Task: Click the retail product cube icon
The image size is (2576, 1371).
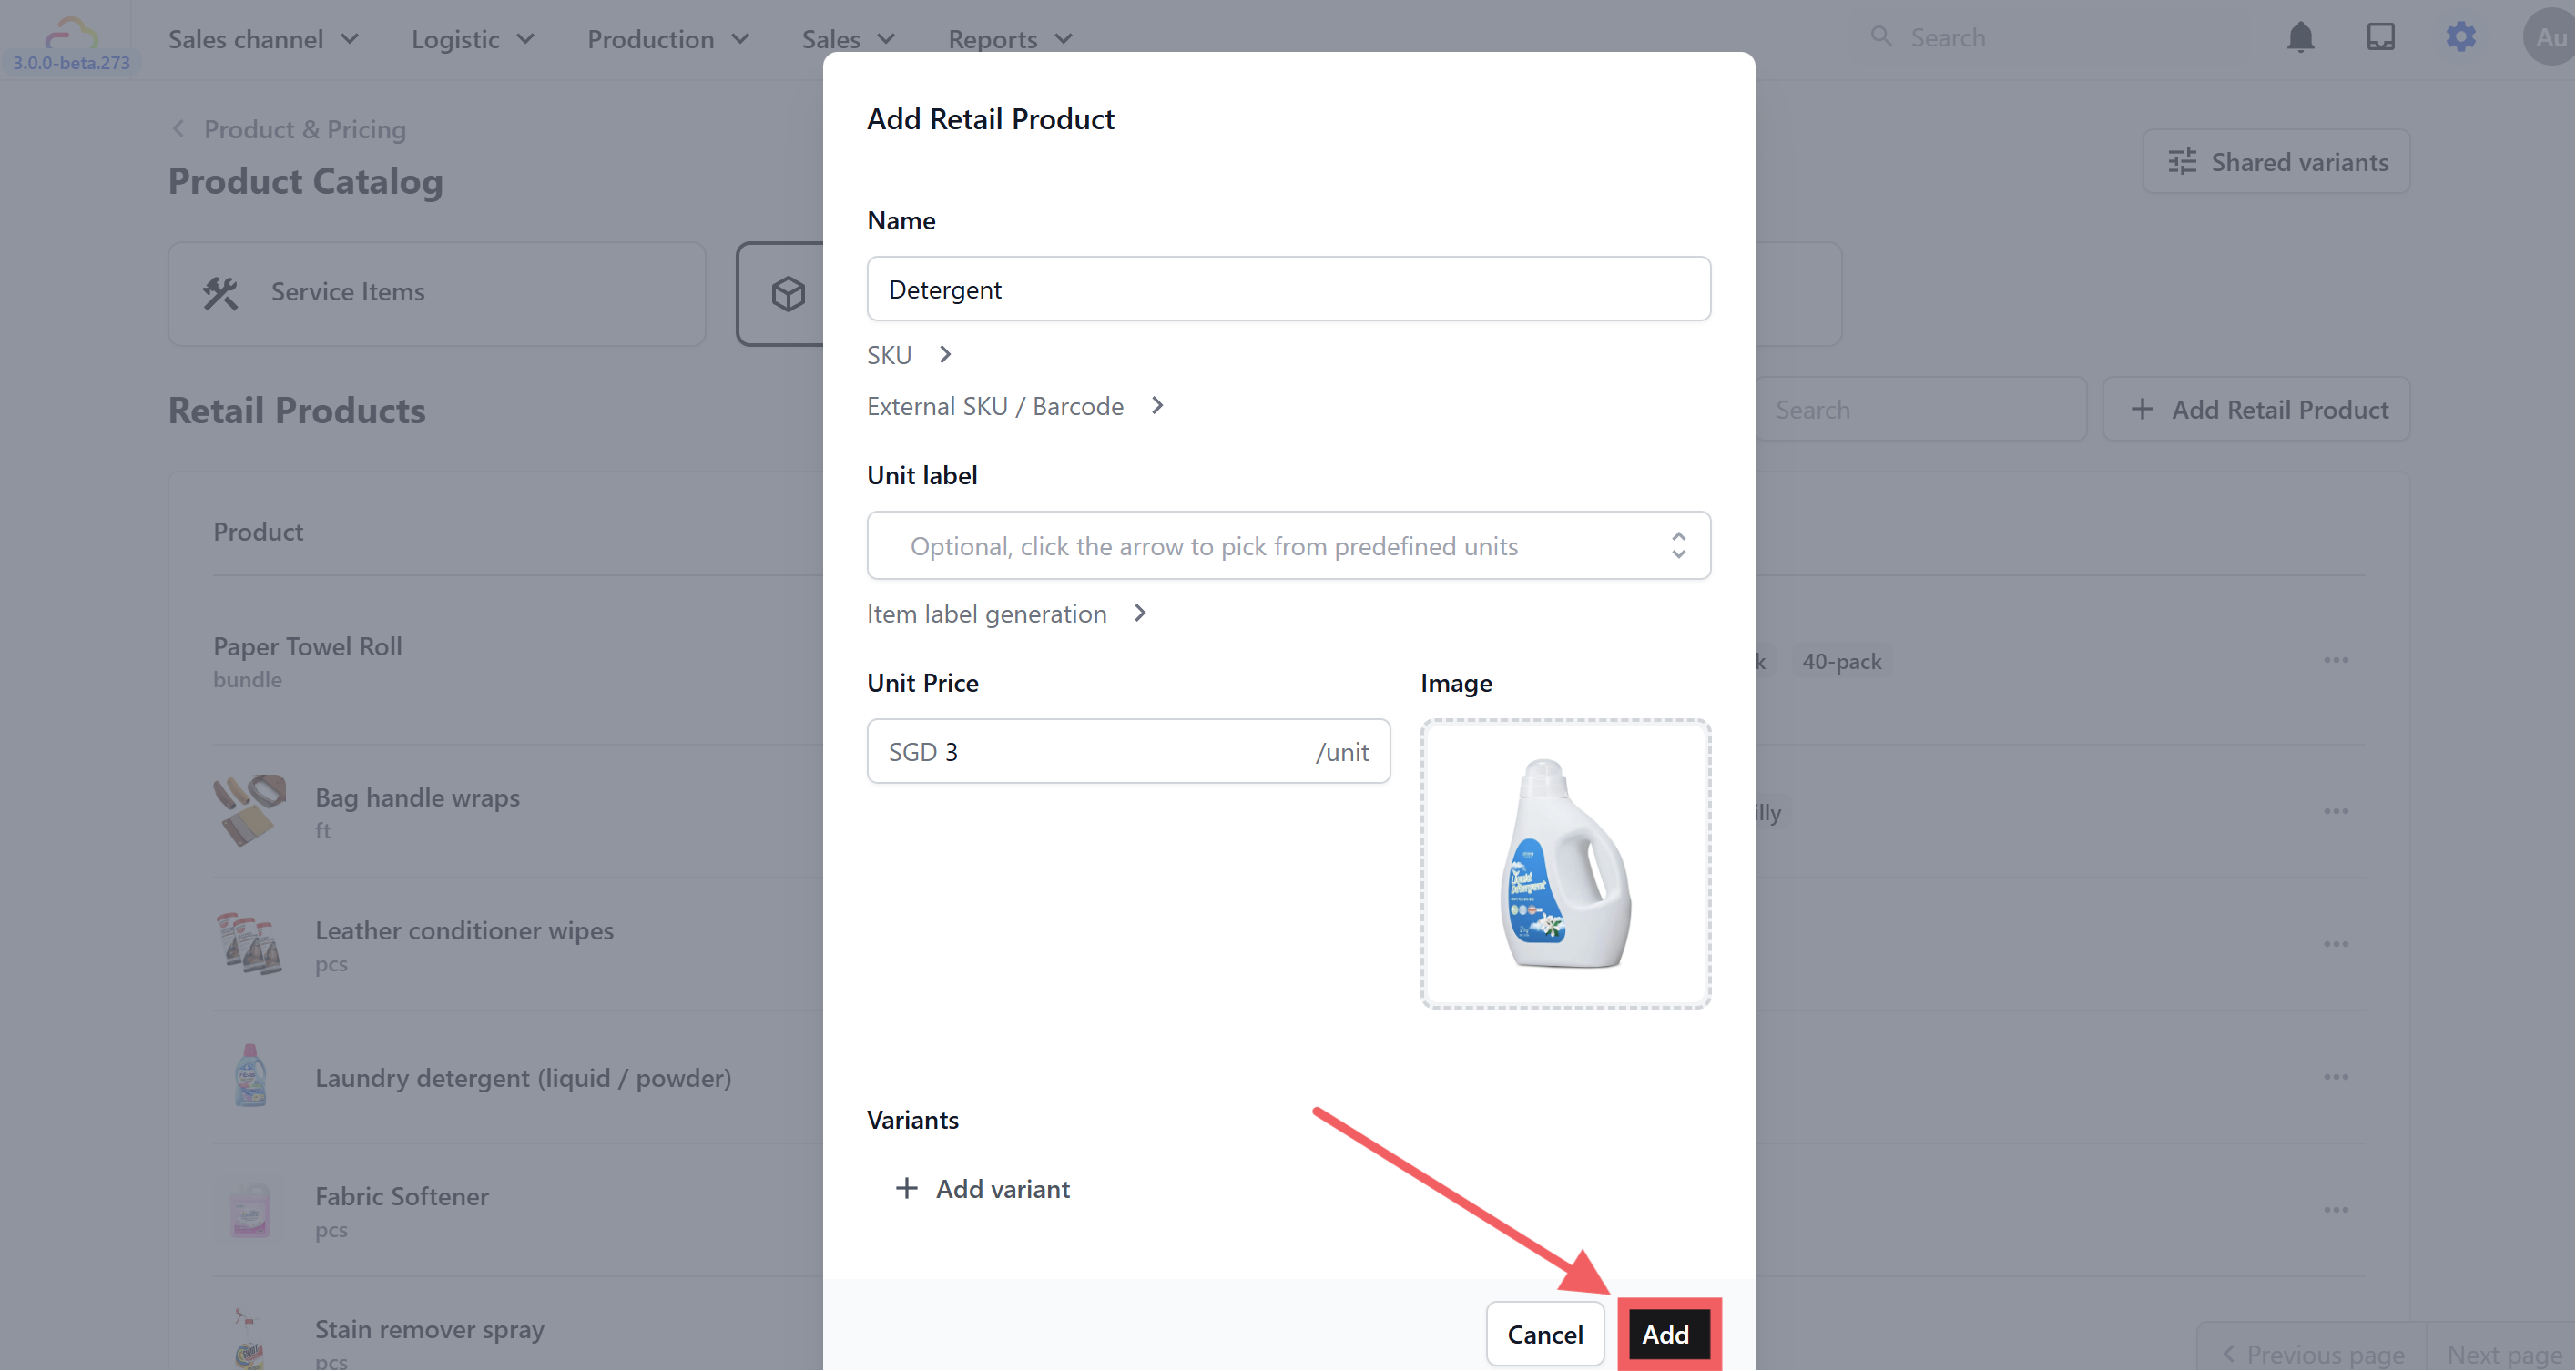Action: coord(788,294)
